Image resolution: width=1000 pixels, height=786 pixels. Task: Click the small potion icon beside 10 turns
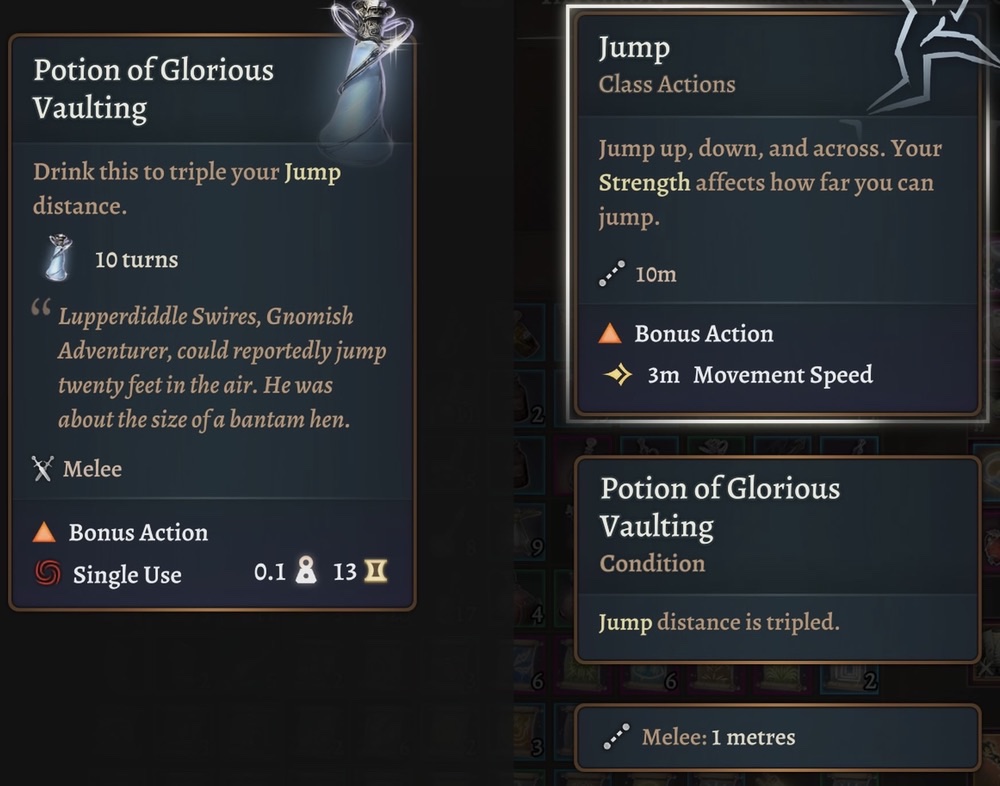point(59,260)
